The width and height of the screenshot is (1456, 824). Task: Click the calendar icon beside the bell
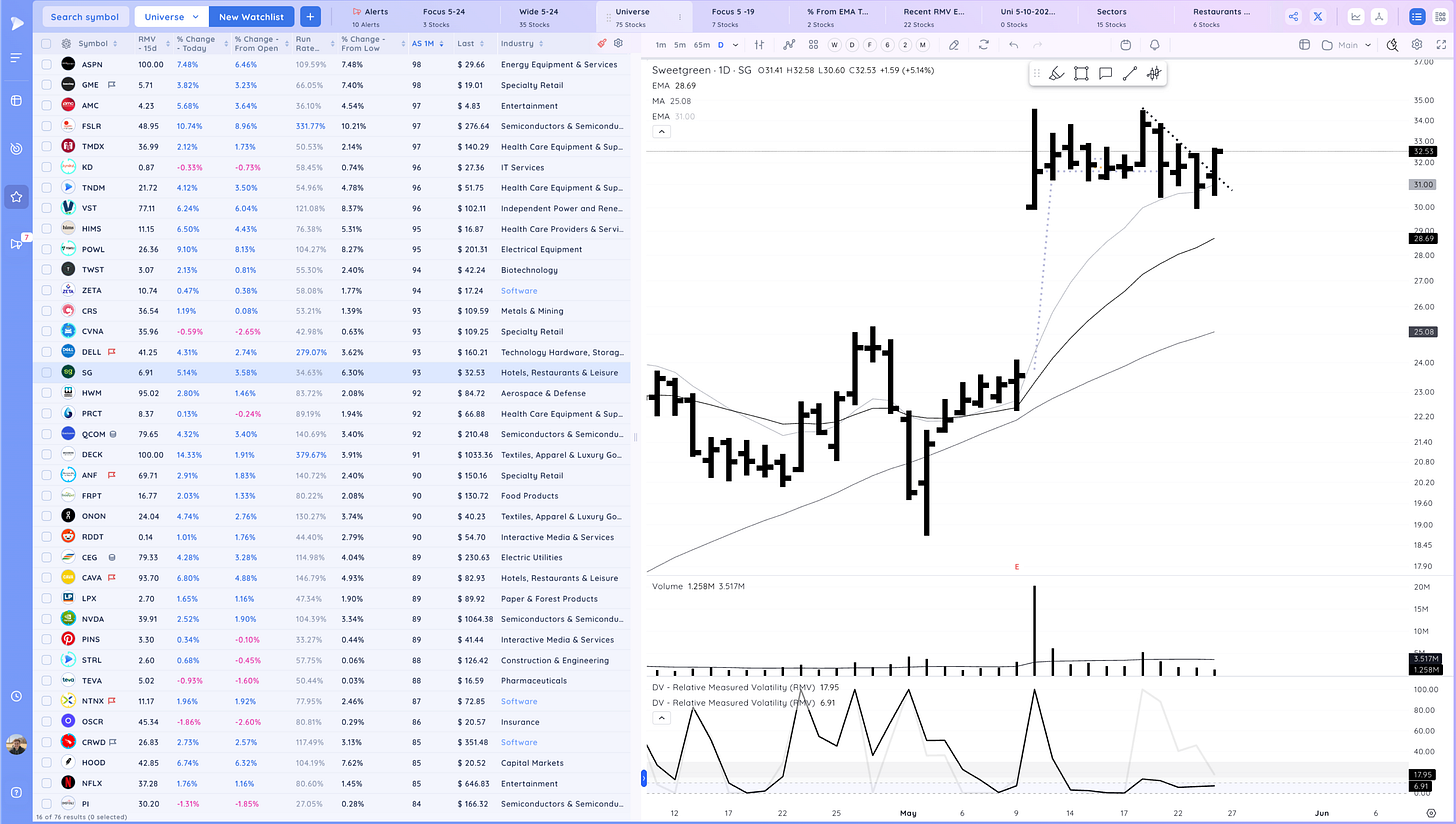coord(1126,44)
